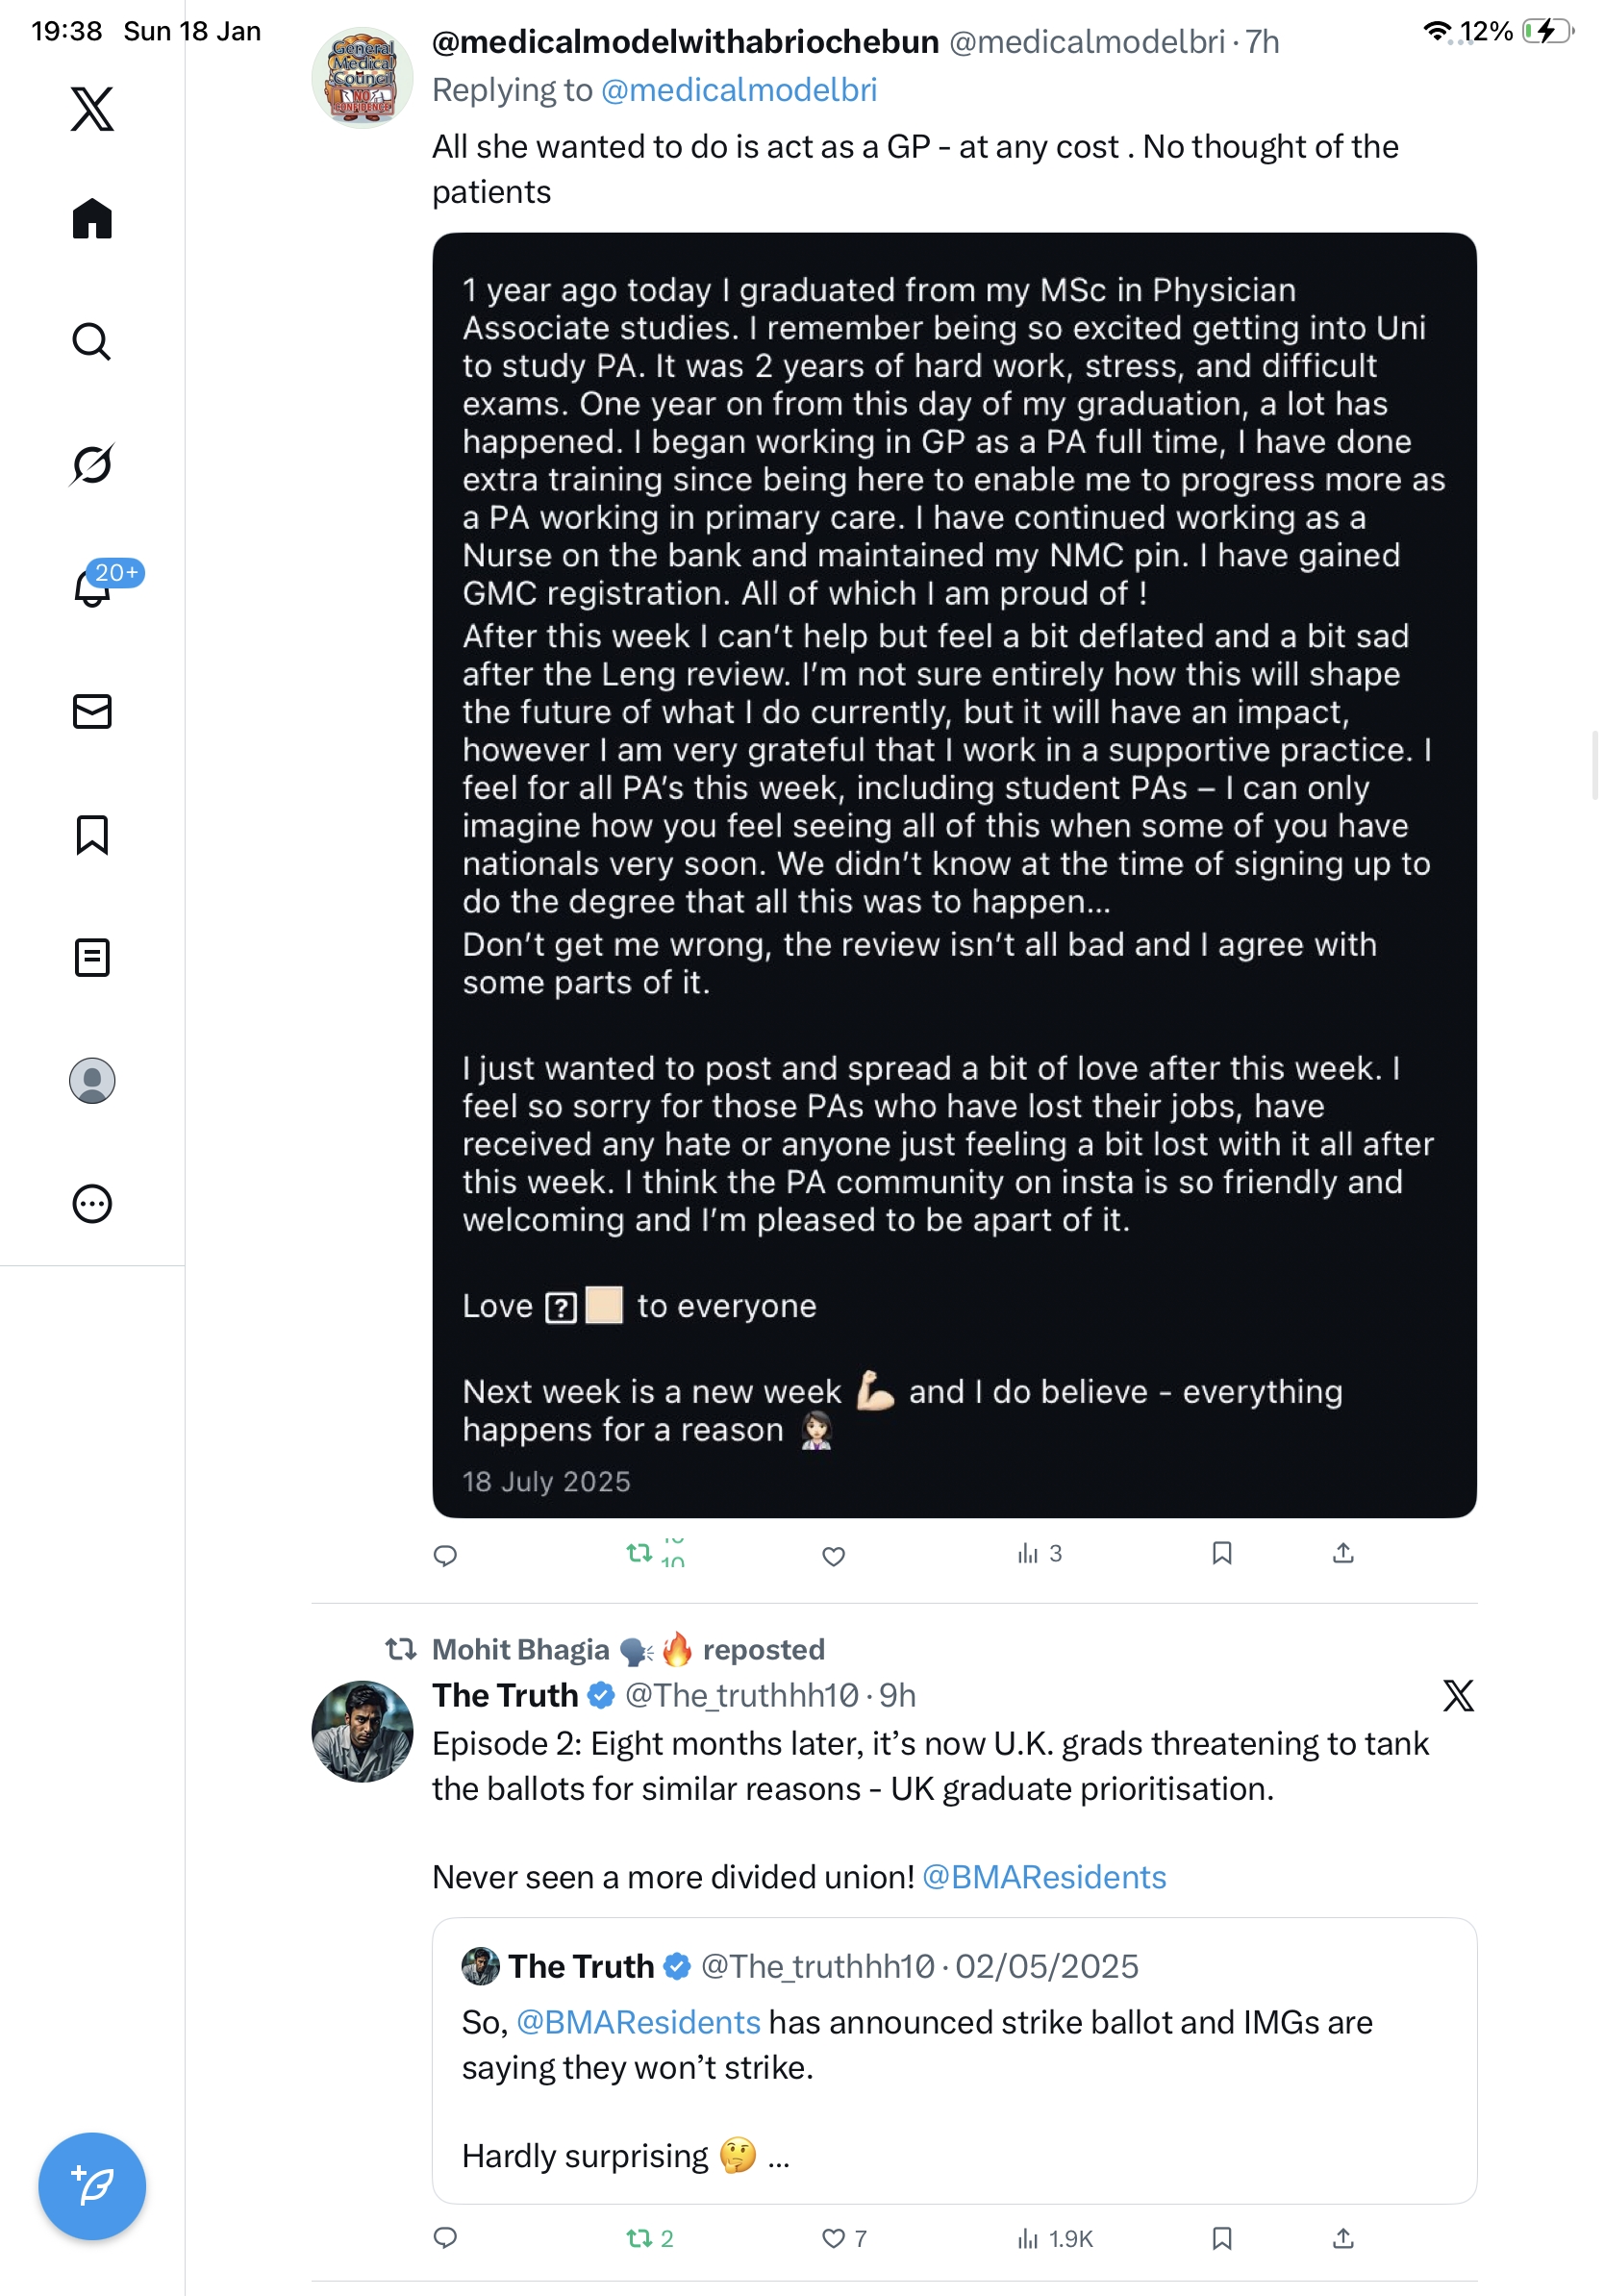Image resolution: width=1604 pixels, height=2296 pixels.
Task: Expand the More options menu
Action: 92,1203
